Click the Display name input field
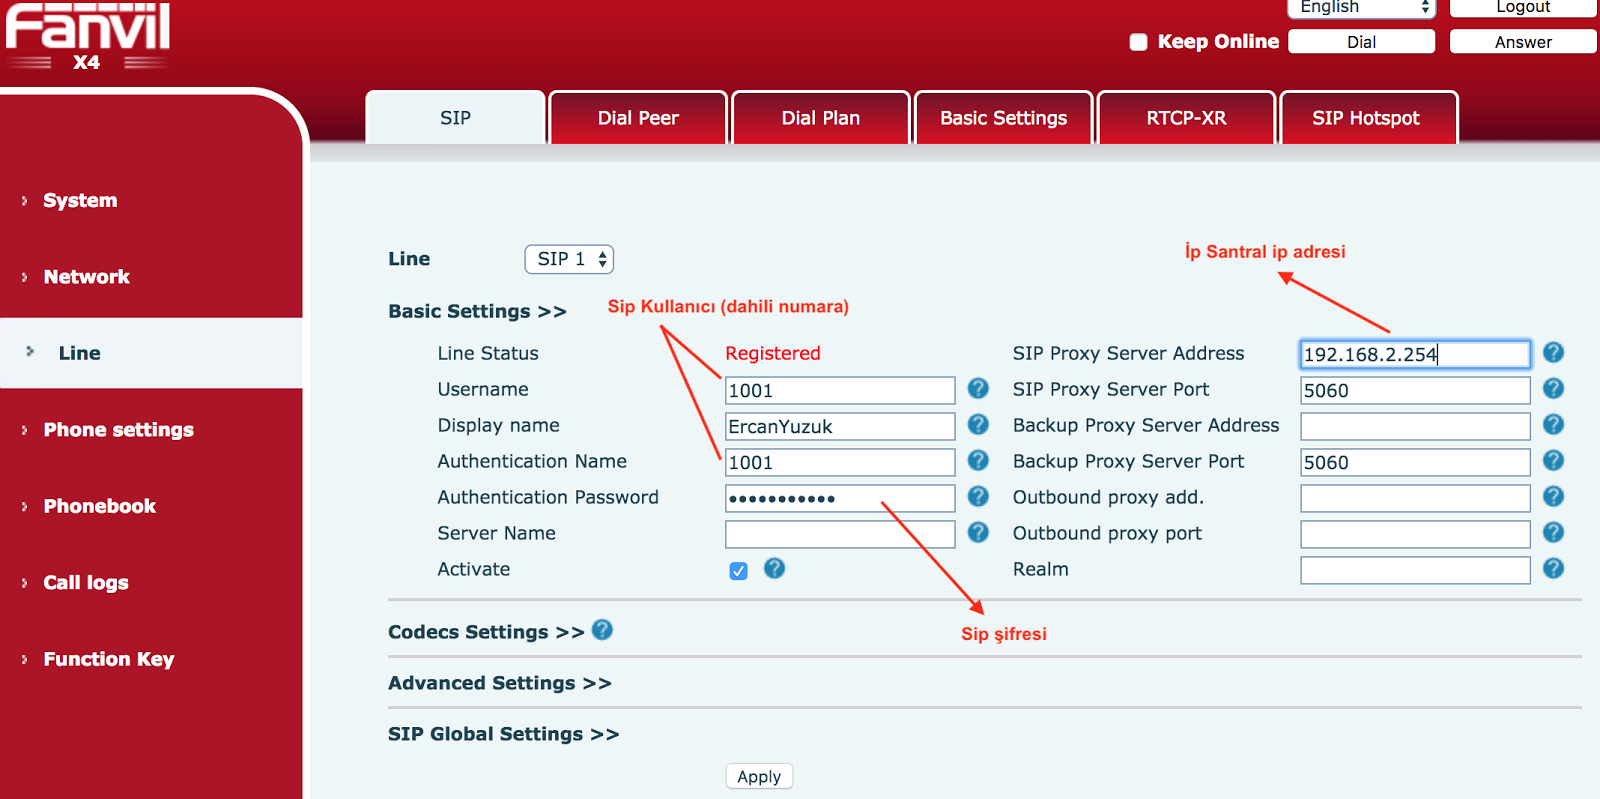 (x=840, y=426)
